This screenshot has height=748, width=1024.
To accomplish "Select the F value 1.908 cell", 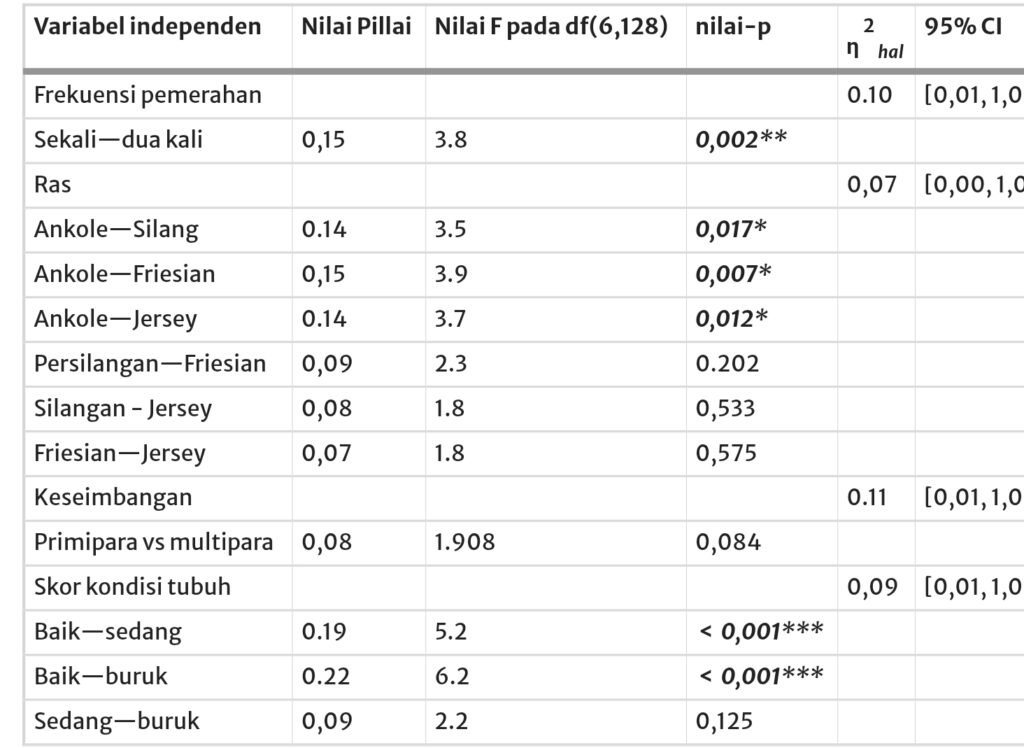I will (x=464, y=542).
